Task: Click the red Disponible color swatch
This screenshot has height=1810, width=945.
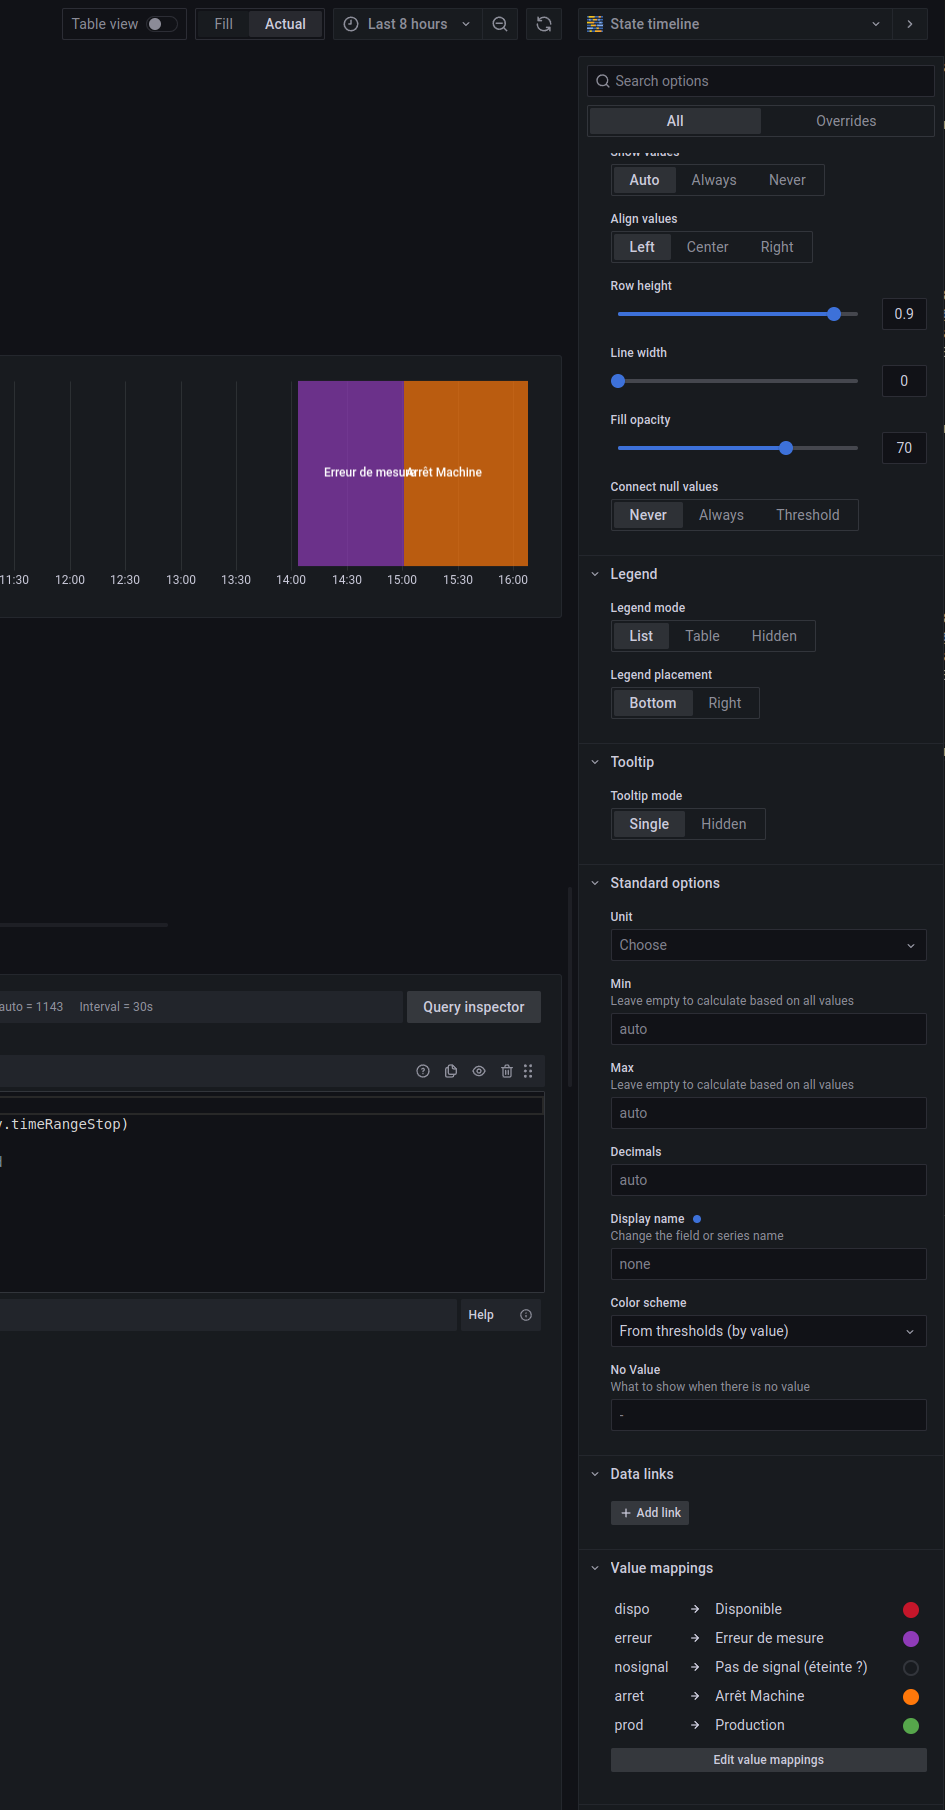Action: click(x=911, y=1609)
